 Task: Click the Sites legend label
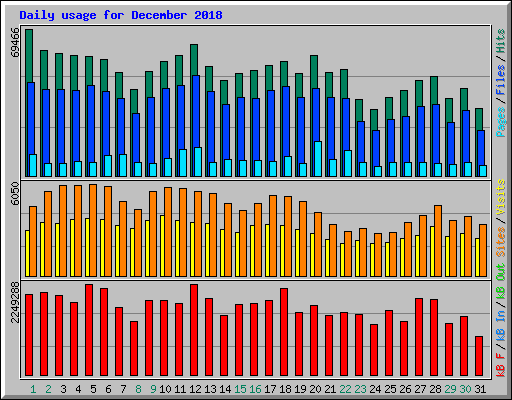tap(500, 242)
